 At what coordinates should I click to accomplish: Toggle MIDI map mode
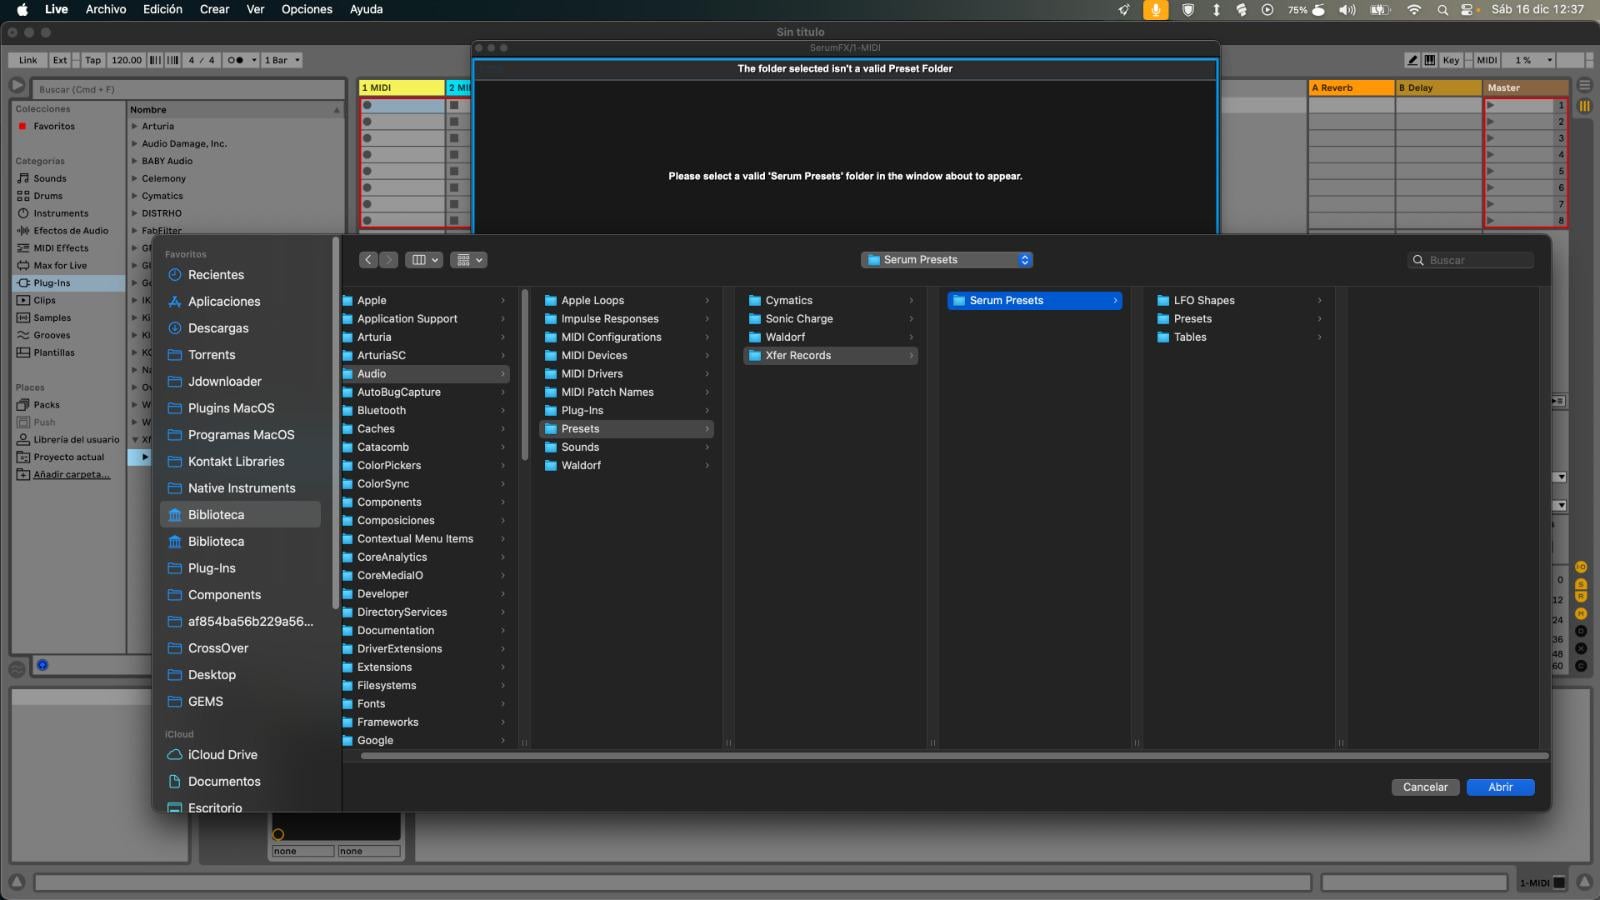pos(1487,60)
